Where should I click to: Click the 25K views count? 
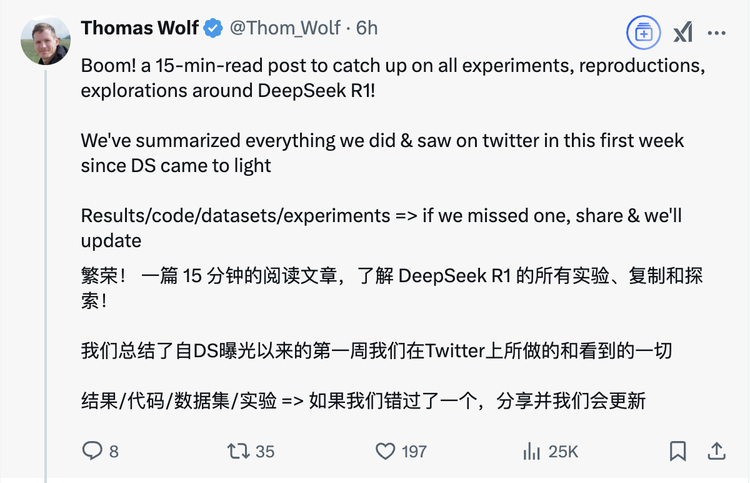tap(563, 452)
